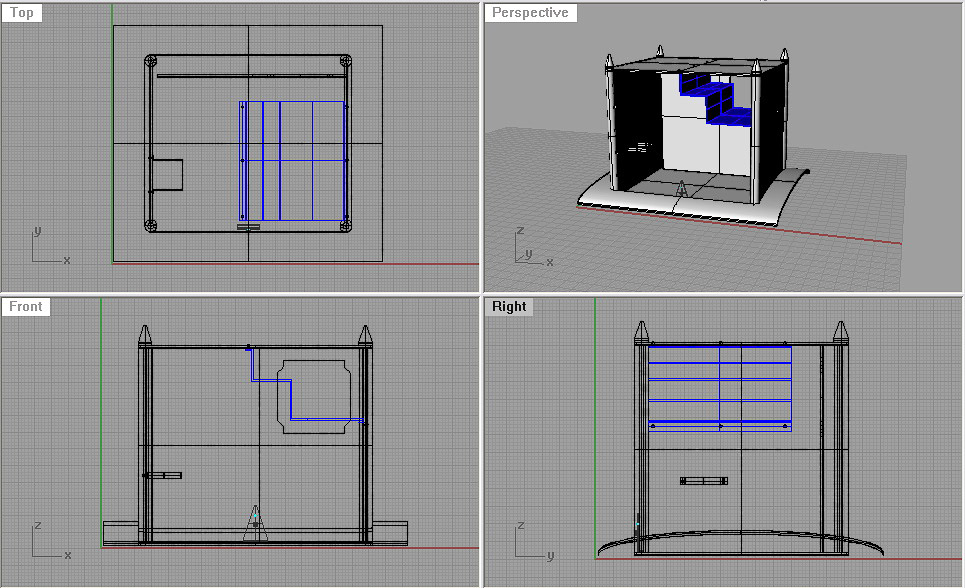Activate the Right viewport title label

[x=509, y=306]
